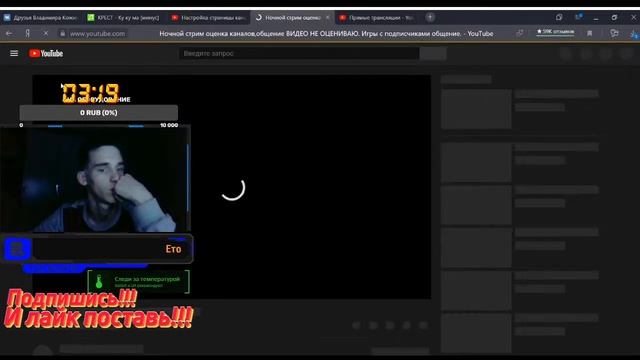The width and height of the screenshot is (640, 360).
Task: Click the bookmark icon in the address bar
Action: (589, 33)
